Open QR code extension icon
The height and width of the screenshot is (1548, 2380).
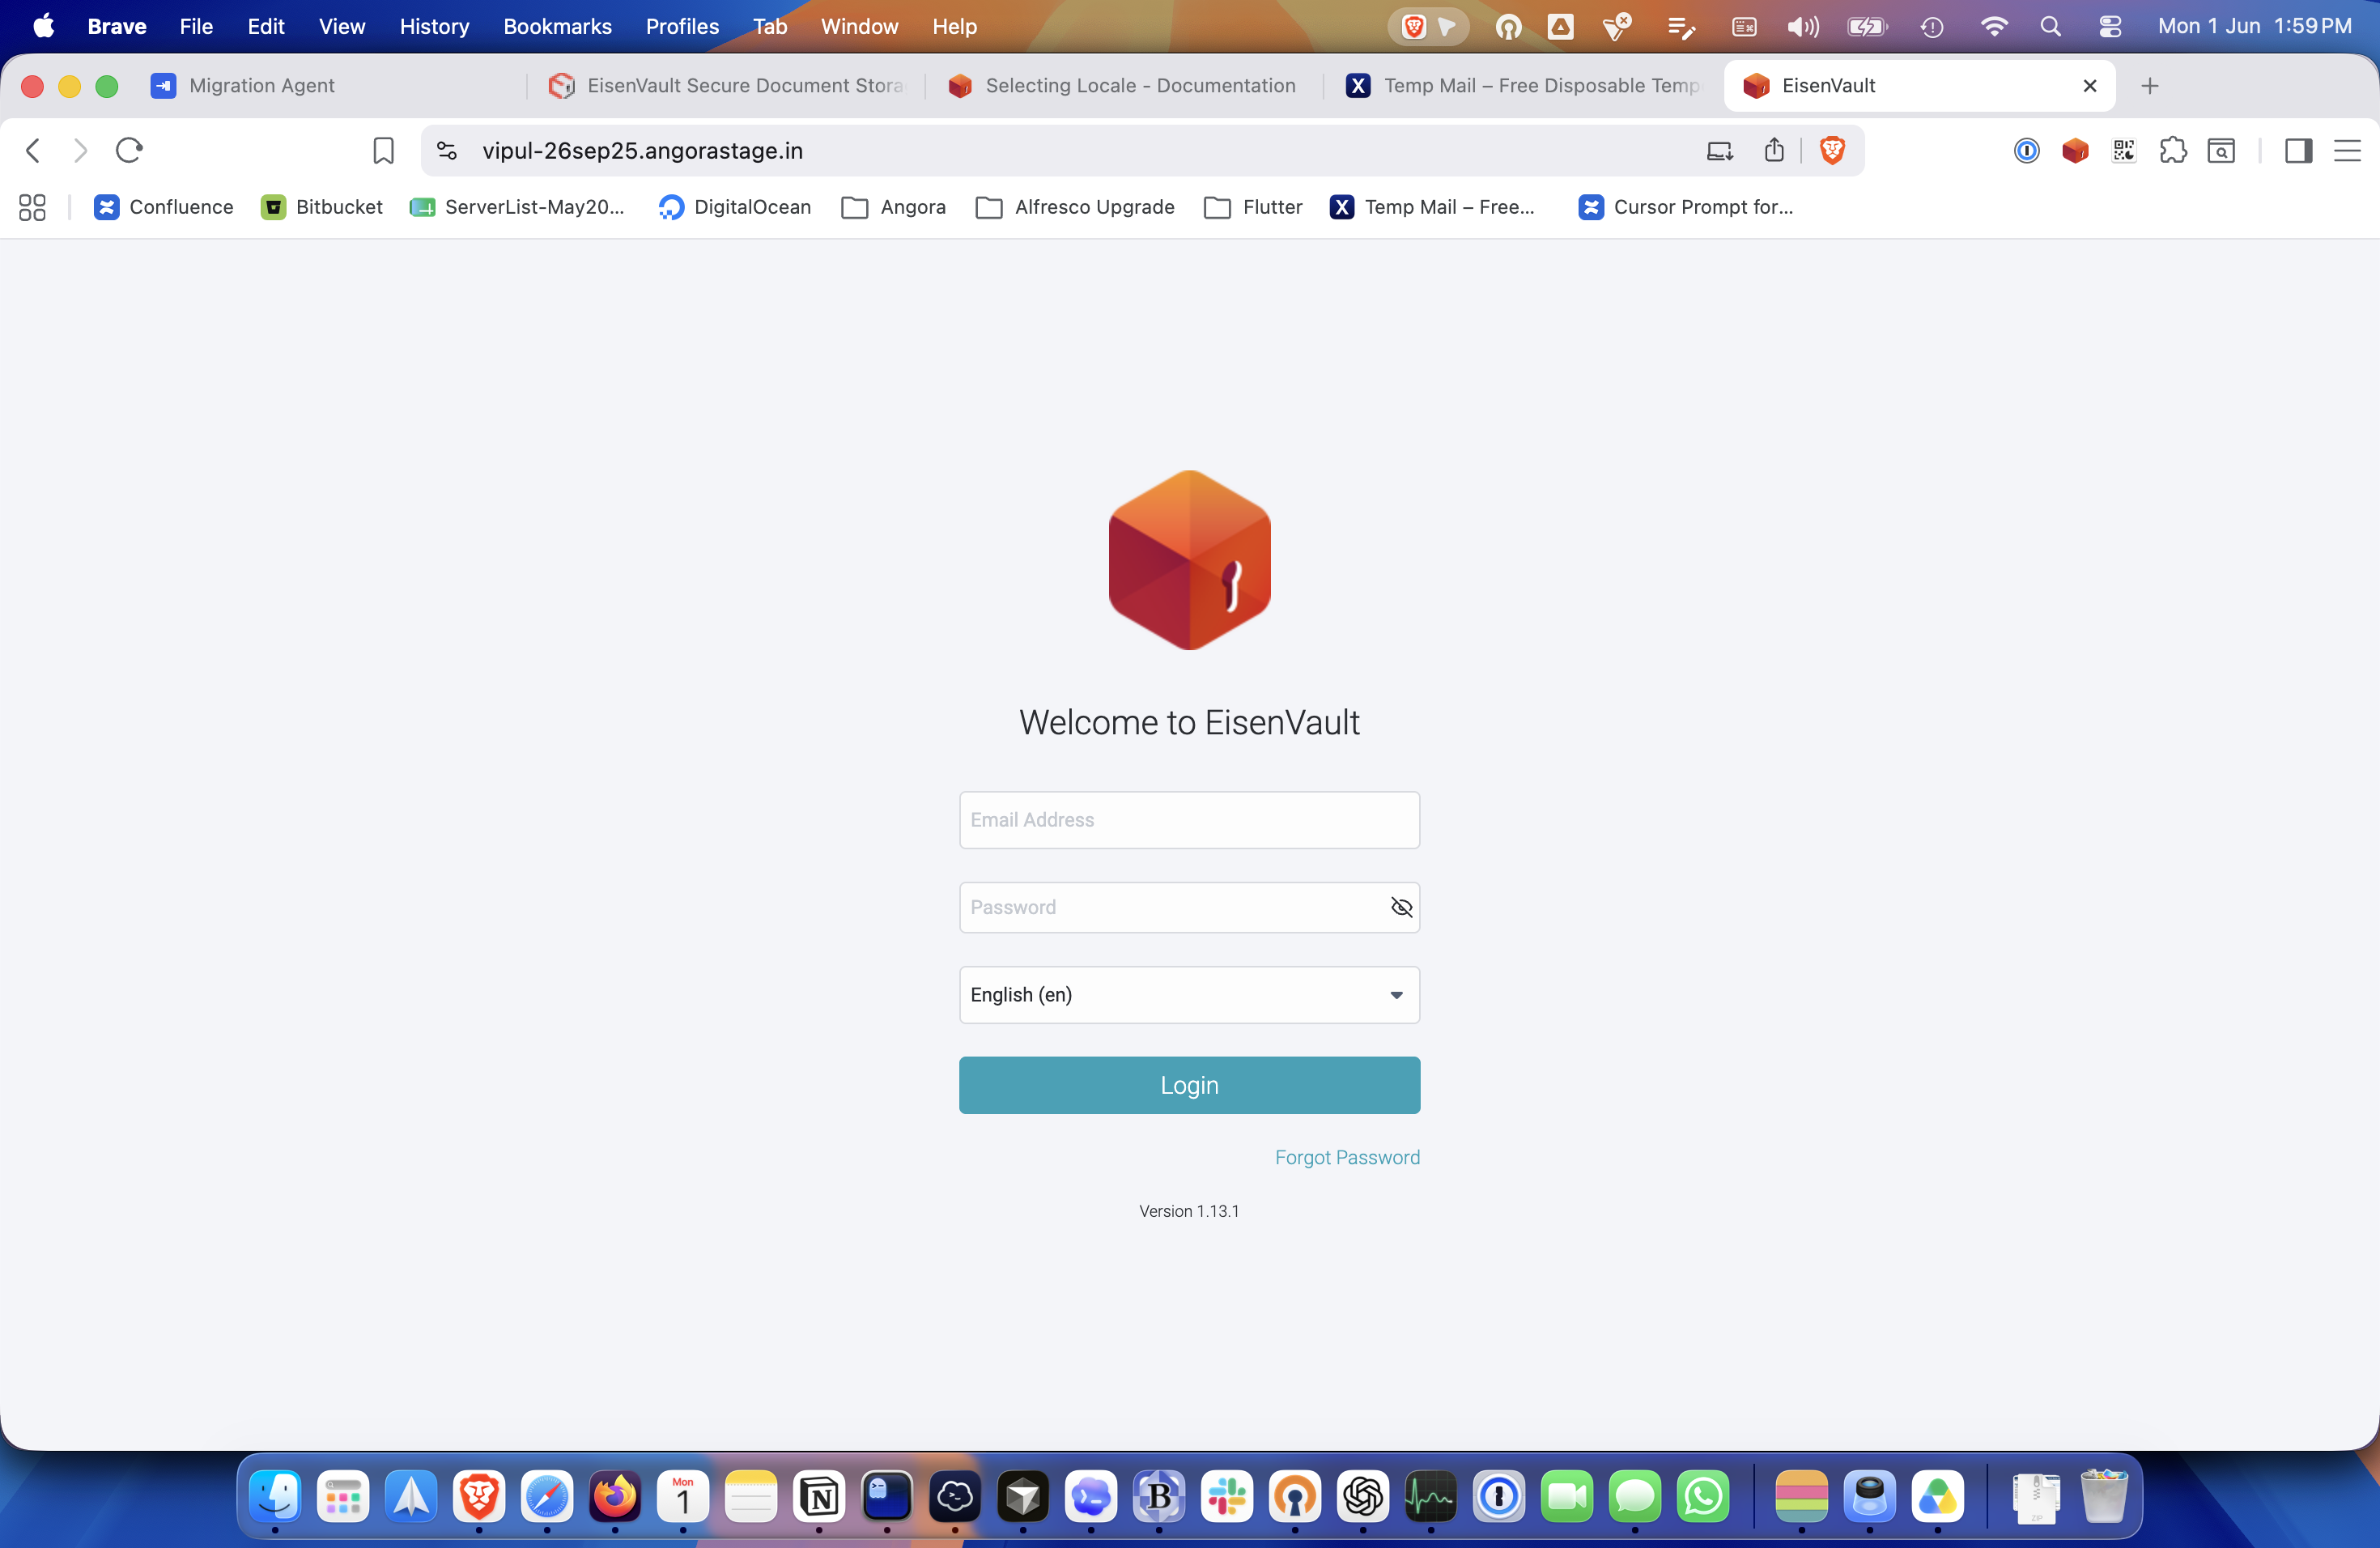pyautogui.click(x=2123, y=150)
